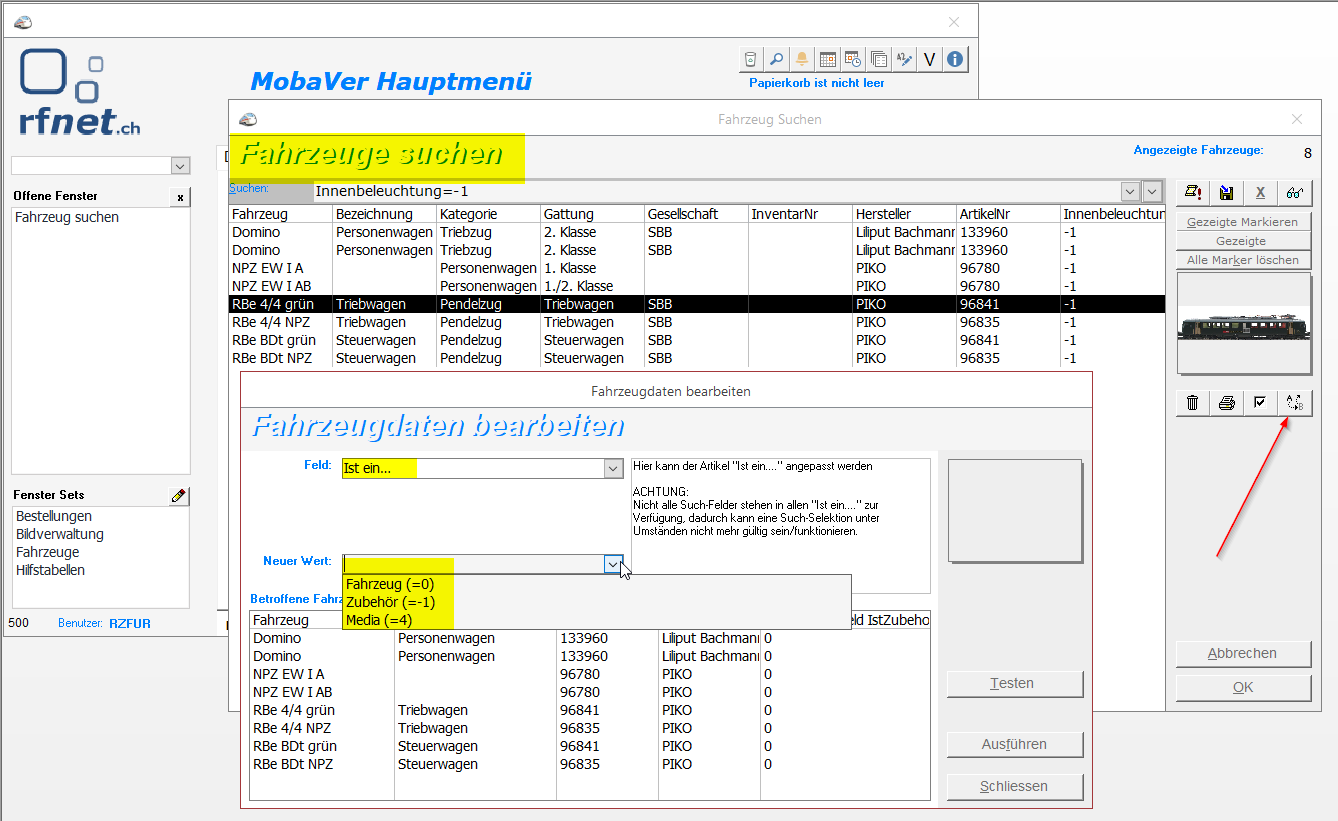Open the Papierkorb trash icon in main toolbar
The width and height of the screenshot is (1338, 821).
[751, 59]
